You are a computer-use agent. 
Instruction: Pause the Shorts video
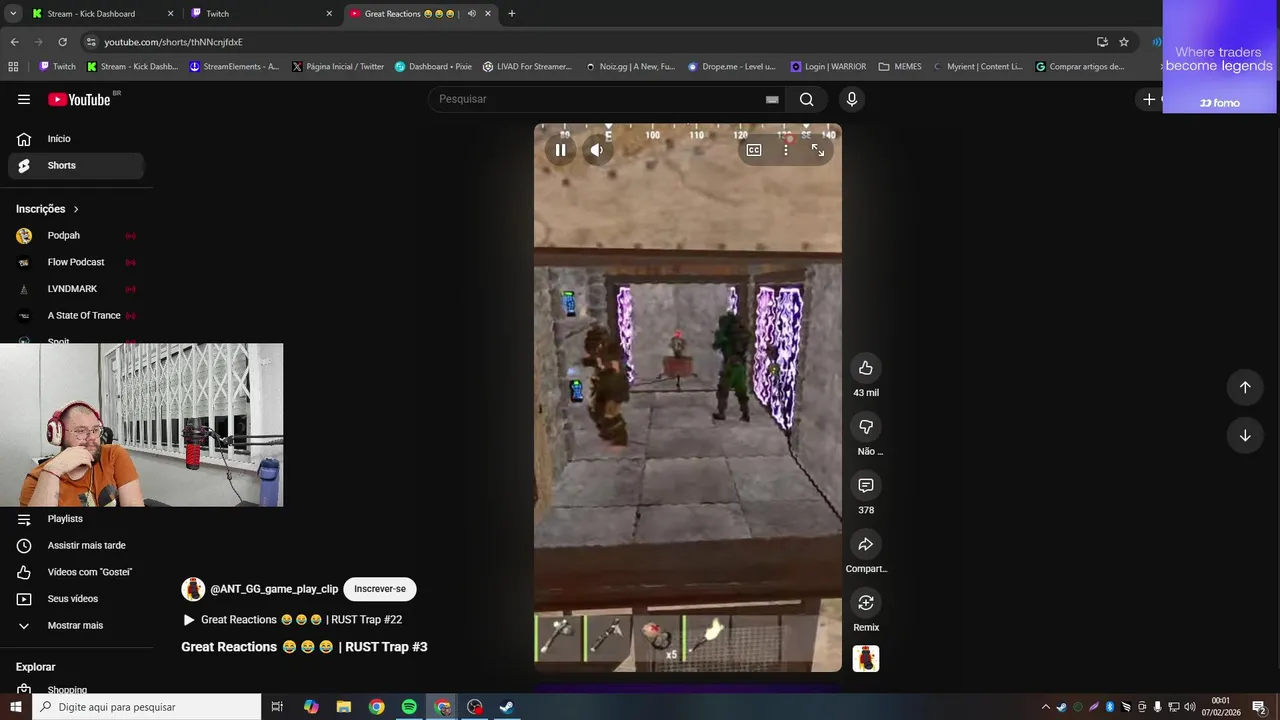560,150
